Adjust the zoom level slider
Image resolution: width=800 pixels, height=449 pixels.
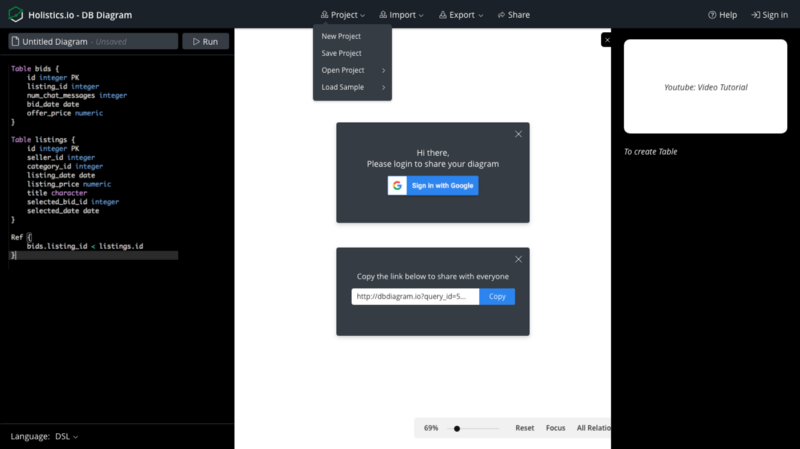(457, 429)
